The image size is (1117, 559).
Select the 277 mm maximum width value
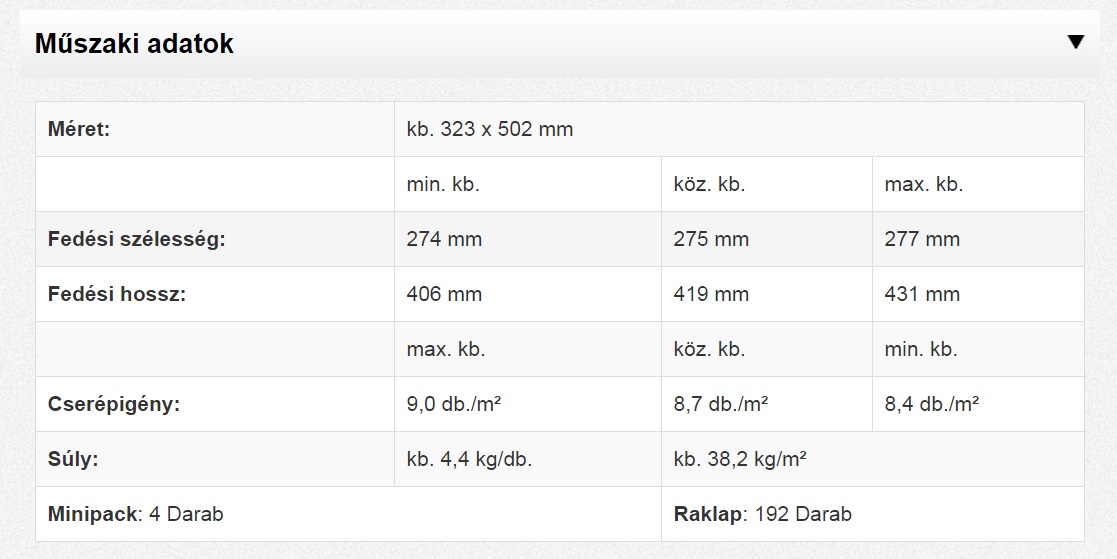coord(922,240)
